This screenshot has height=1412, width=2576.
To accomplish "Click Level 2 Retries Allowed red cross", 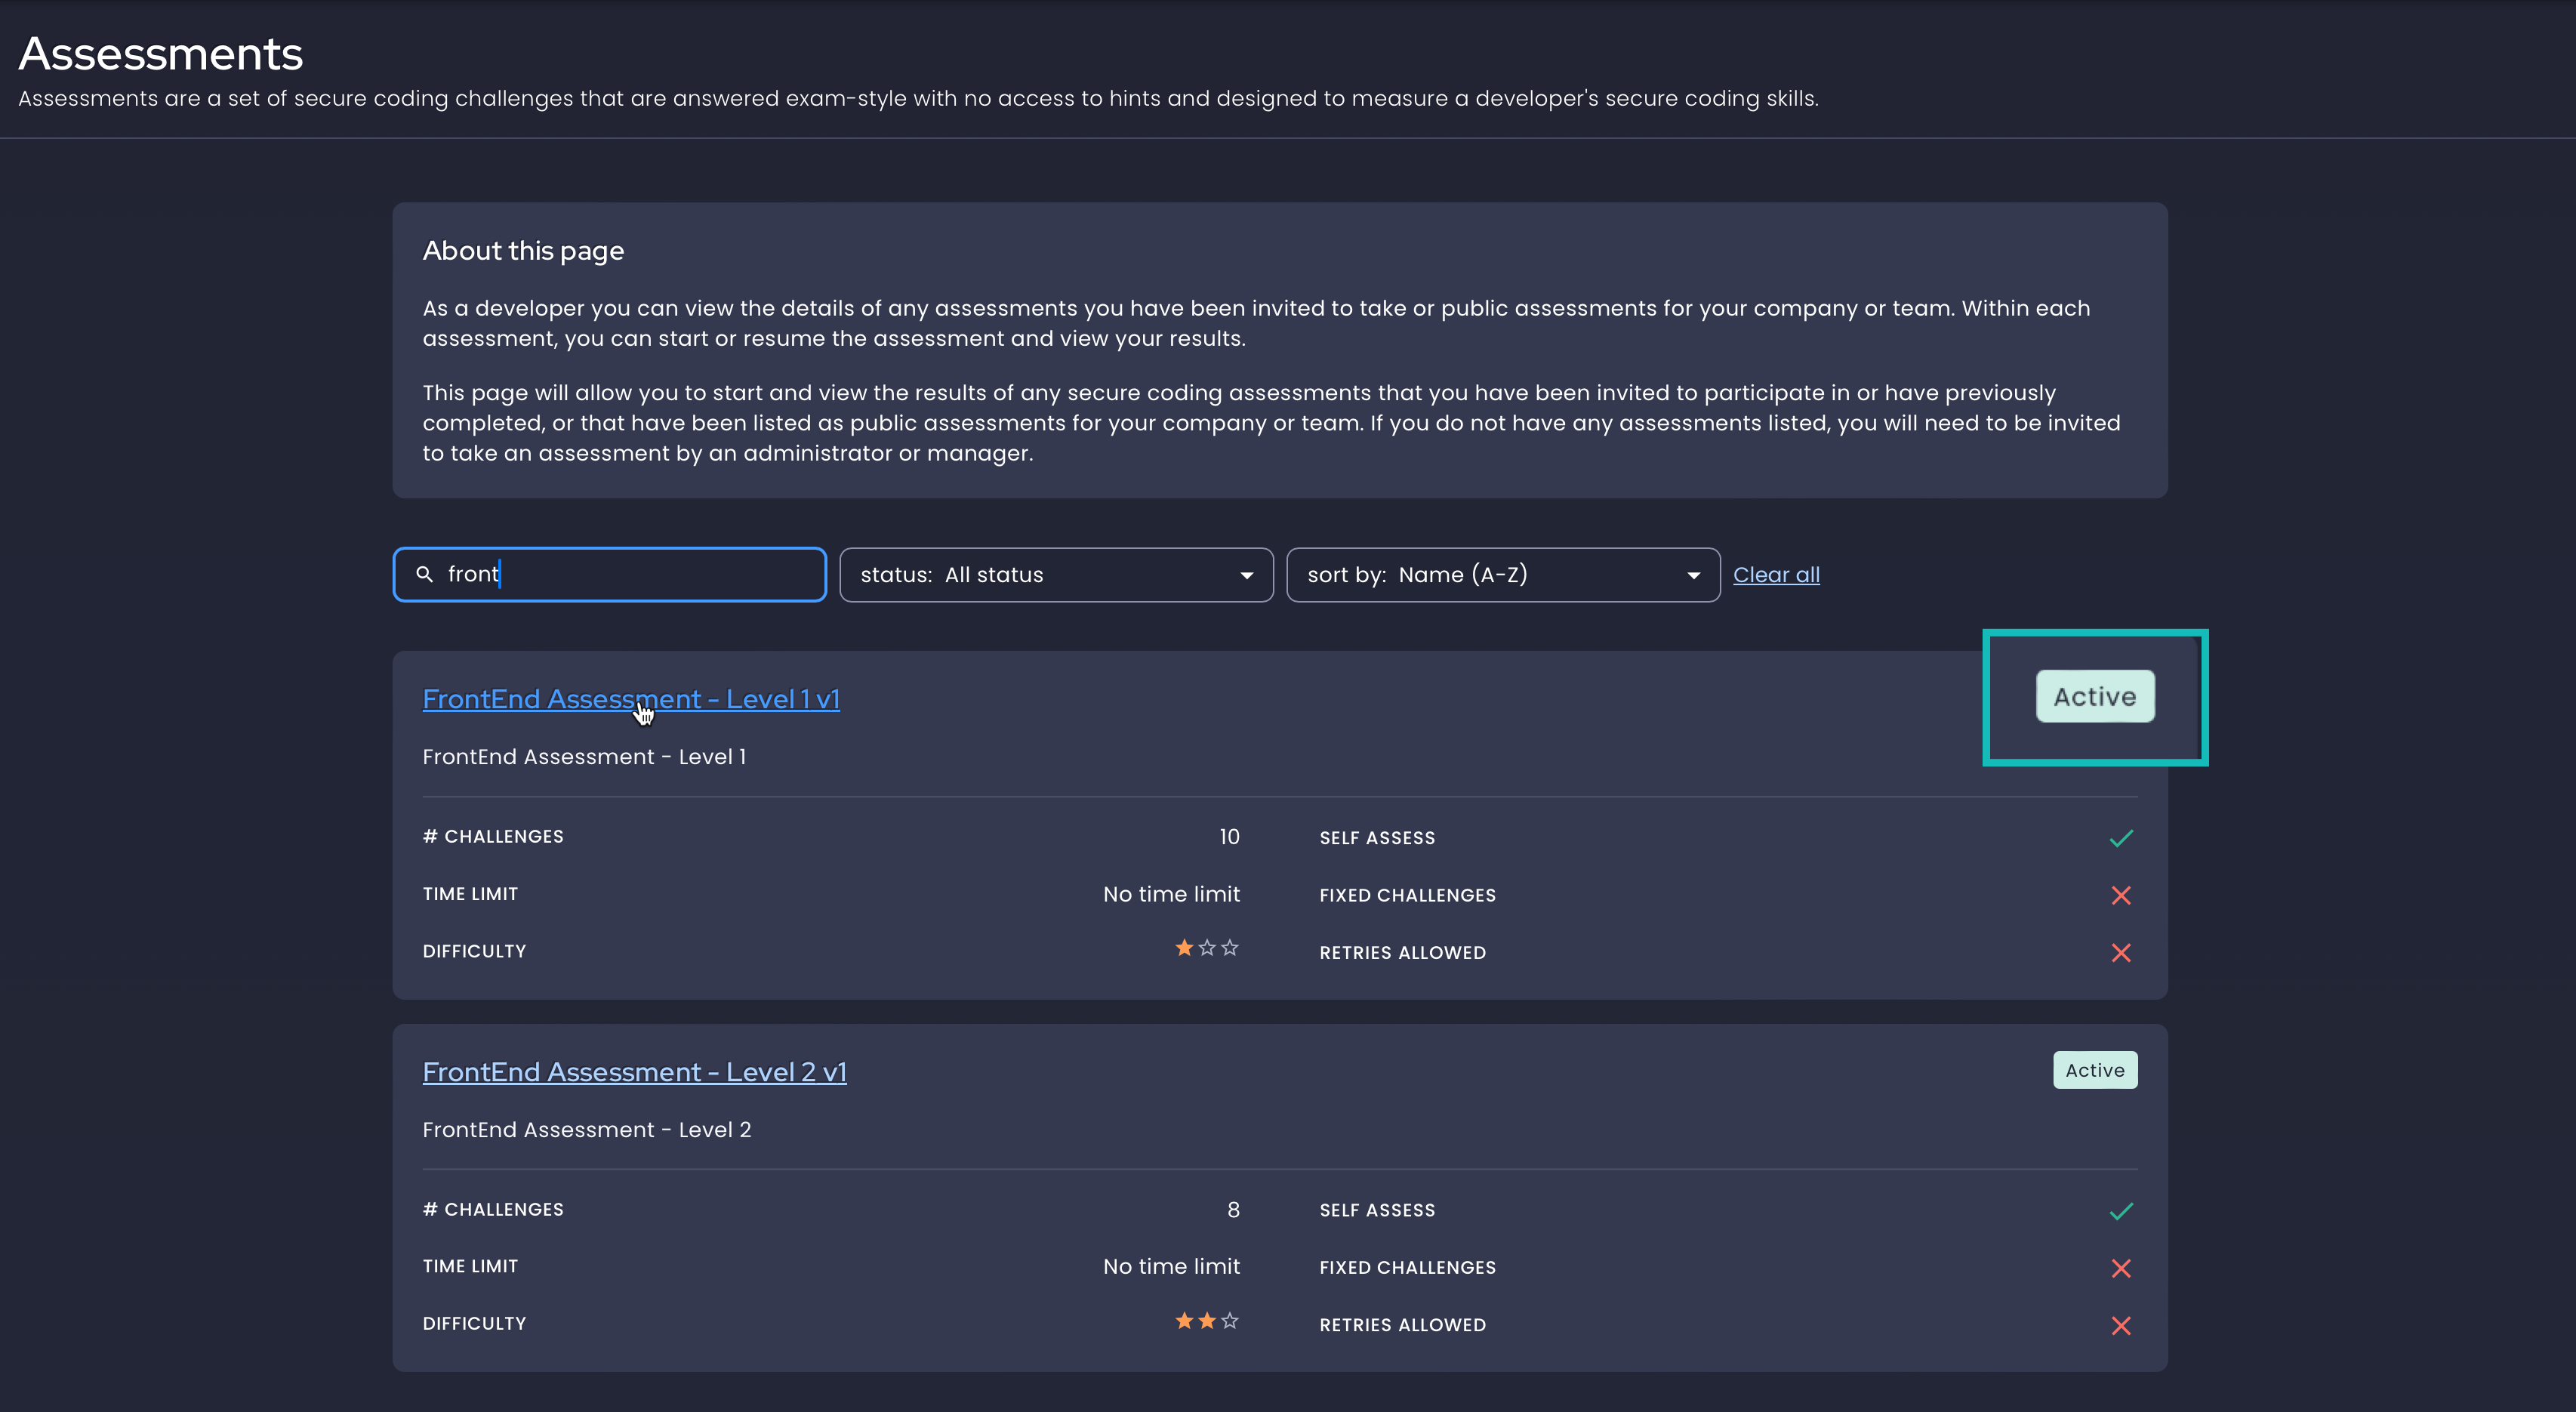I will (x=2121, y=1326).
